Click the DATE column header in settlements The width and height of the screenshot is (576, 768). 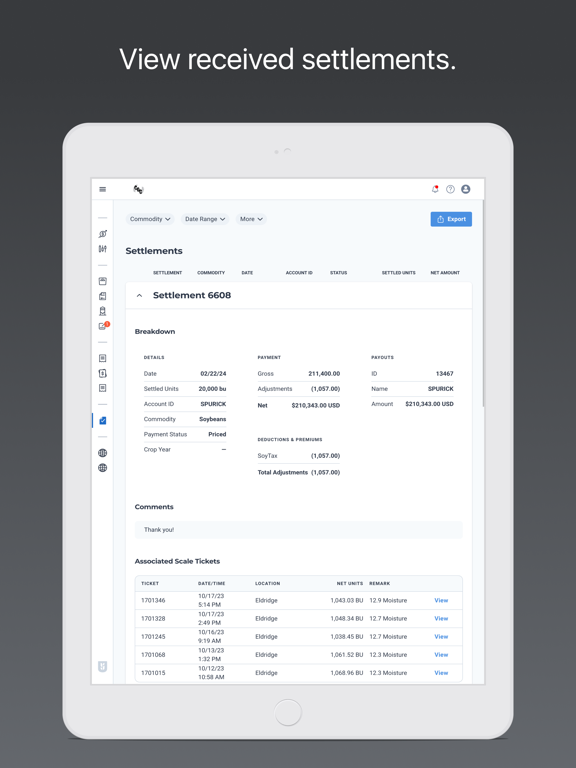pyautogui.click(x=247, y=273)
